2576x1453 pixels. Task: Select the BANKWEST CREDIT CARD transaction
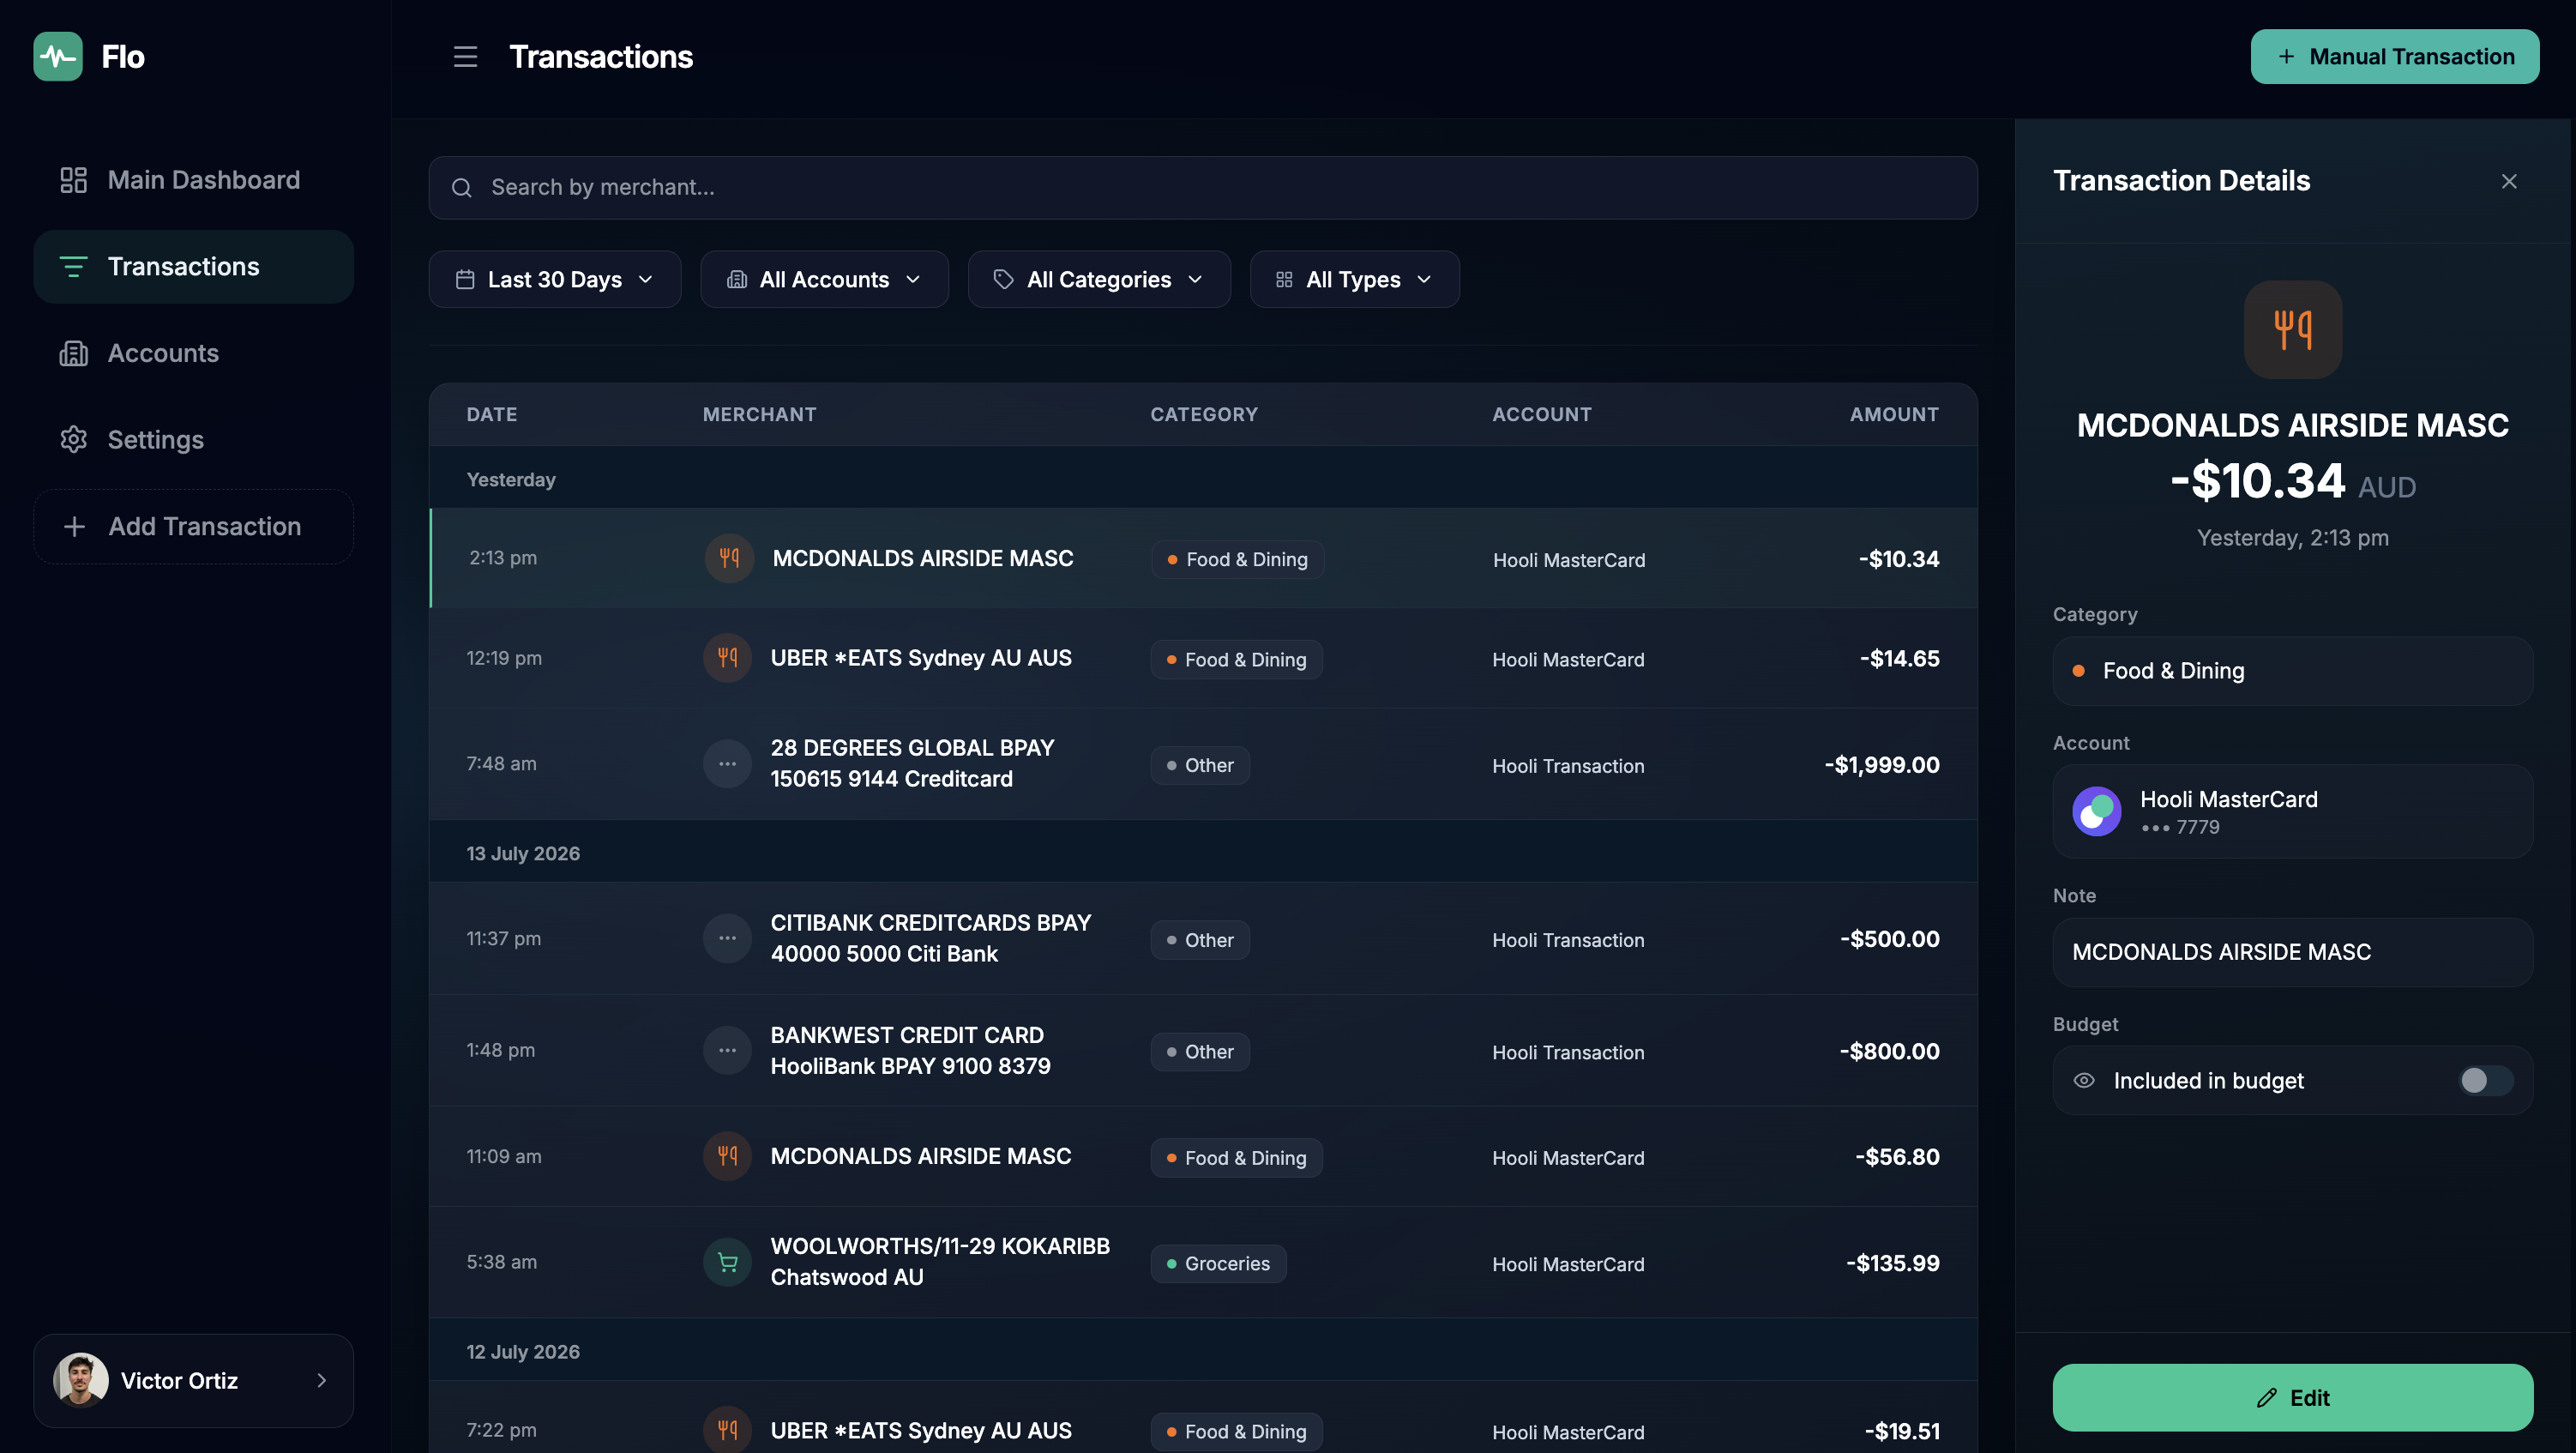pos(1202,1050)
